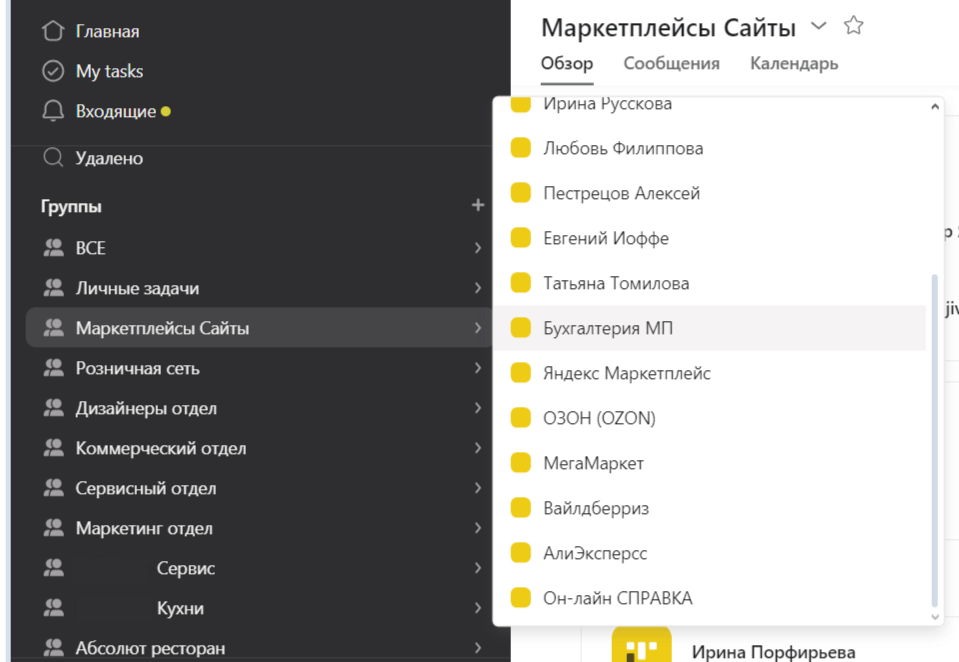The image size is (959, 662).
Task: Star the Маркетплейсы Сайты group as favorite
Action: coord(853,26)
